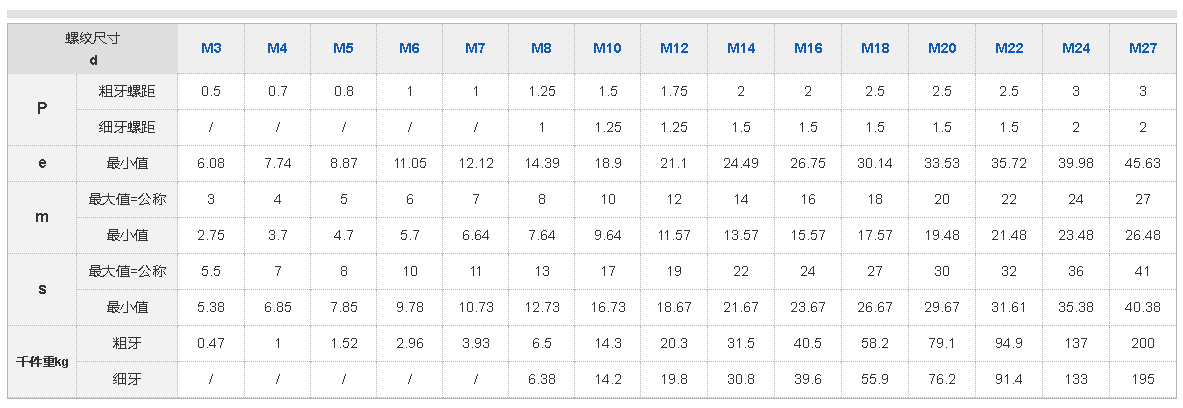Click the M10 column header
This screenshot has width=1183, height=408.
[607, 48]
